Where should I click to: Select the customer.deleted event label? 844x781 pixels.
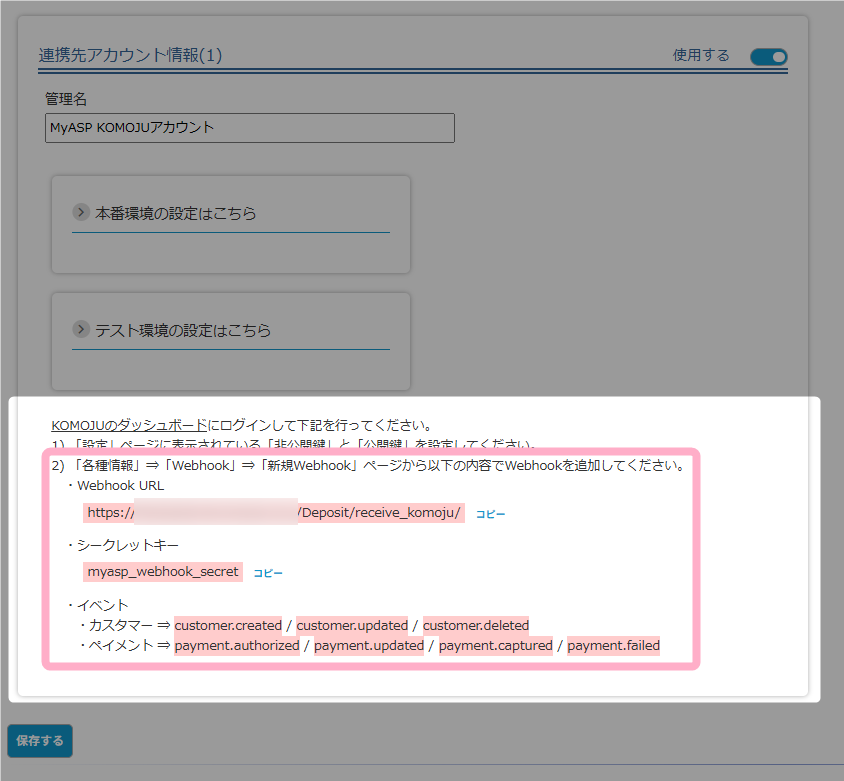[x=475, y=626]
